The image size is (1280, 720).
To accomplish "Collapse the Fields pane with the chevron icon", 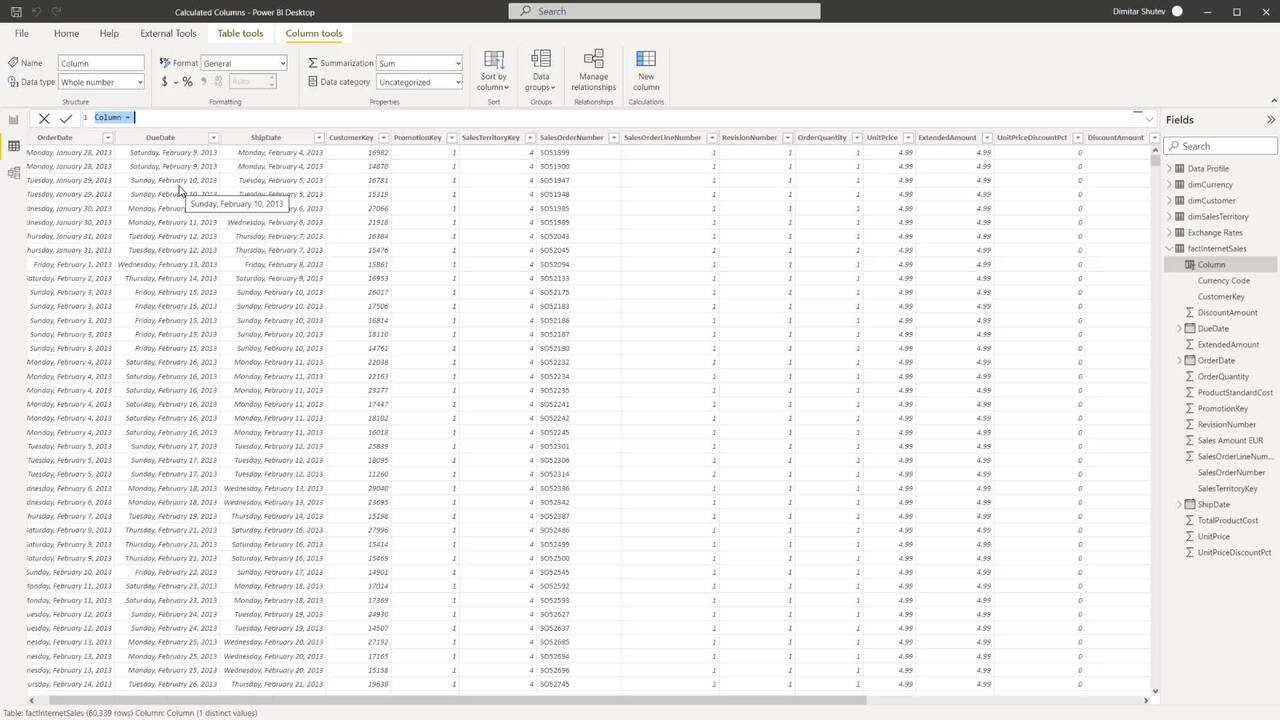I will [x=1270, y=120].
